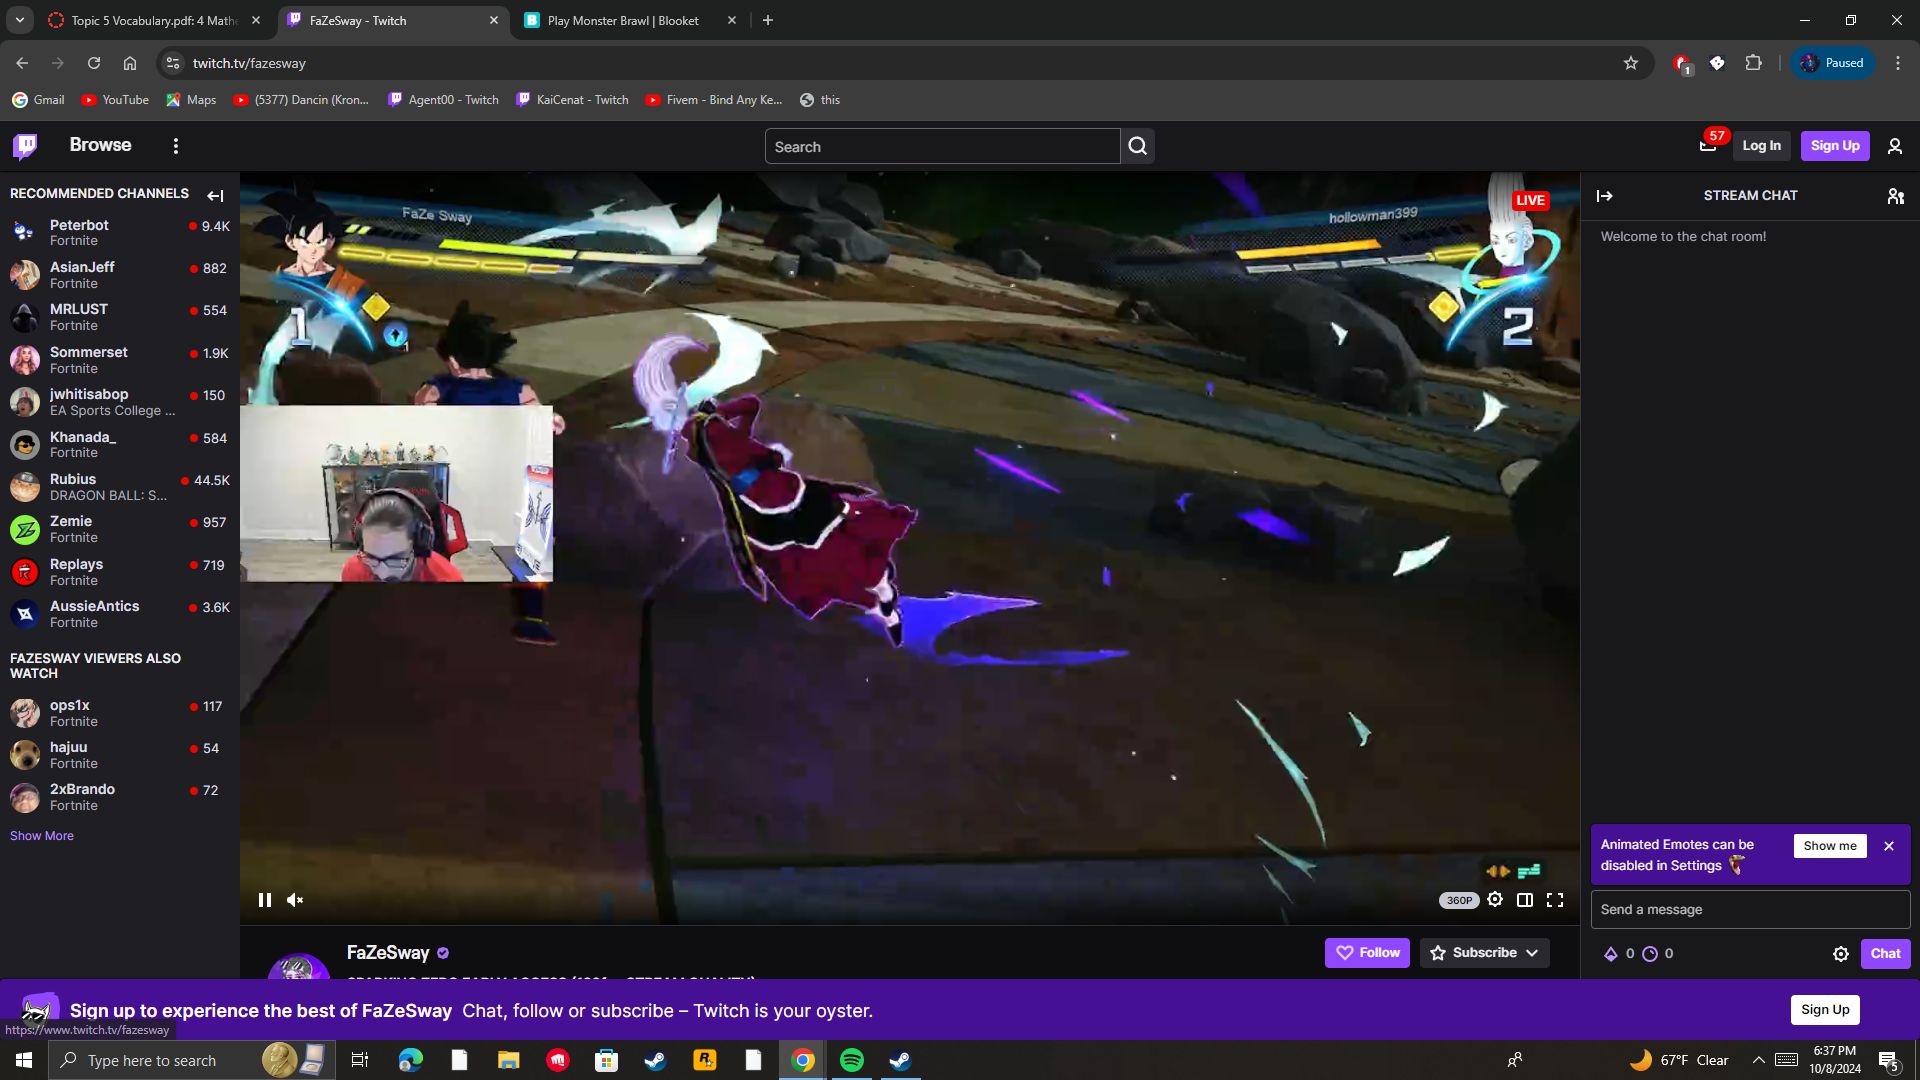Switch to the Blooket Monster Brawl tab
1920x1080 pixels.
pos(622,20)
